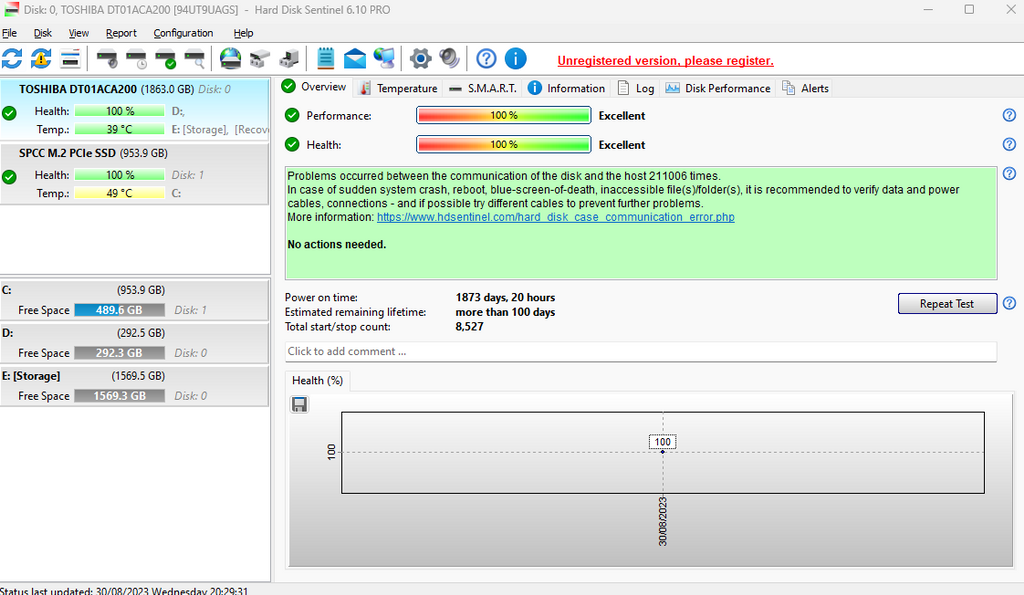Click the save icon above the health graph
The image size is (1024, 595).
[x=299, y=404]
